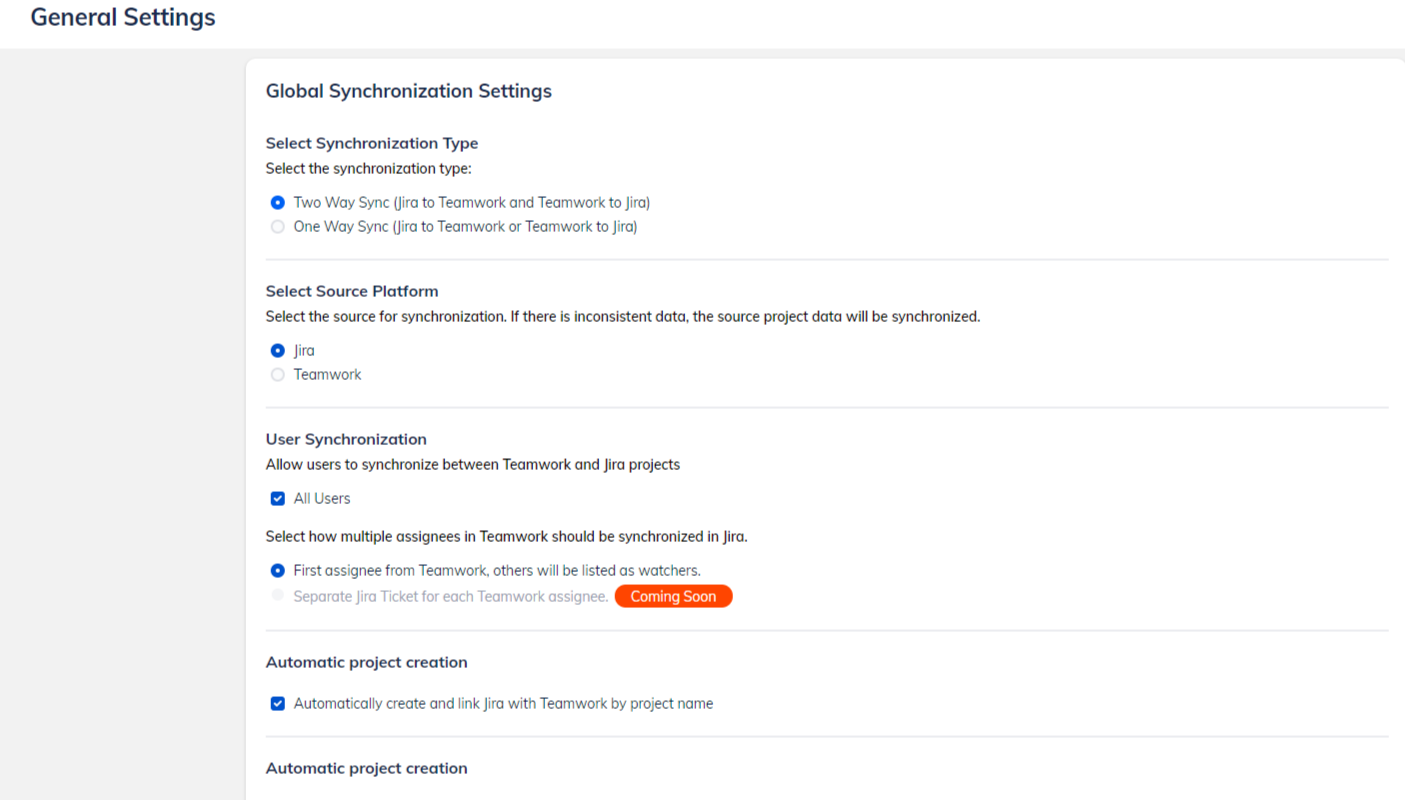Screen dimensions: 1405x800
Task: Click the "Select Synchronization Type" section heading
Action: pyautogui.click(x=371, y=143)
